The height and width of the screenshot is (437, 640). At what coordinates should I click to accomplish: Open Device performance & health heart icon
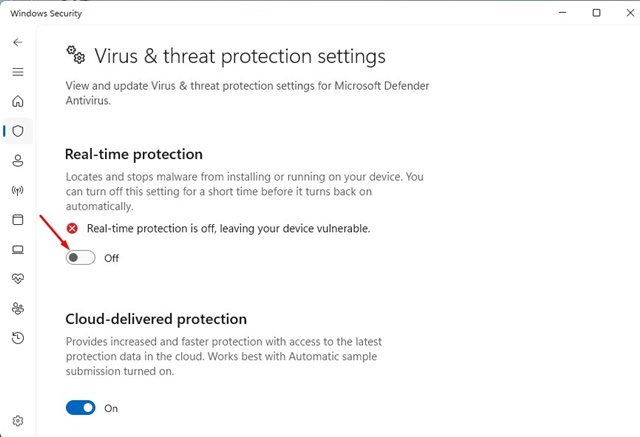click(x=18, y=279)
